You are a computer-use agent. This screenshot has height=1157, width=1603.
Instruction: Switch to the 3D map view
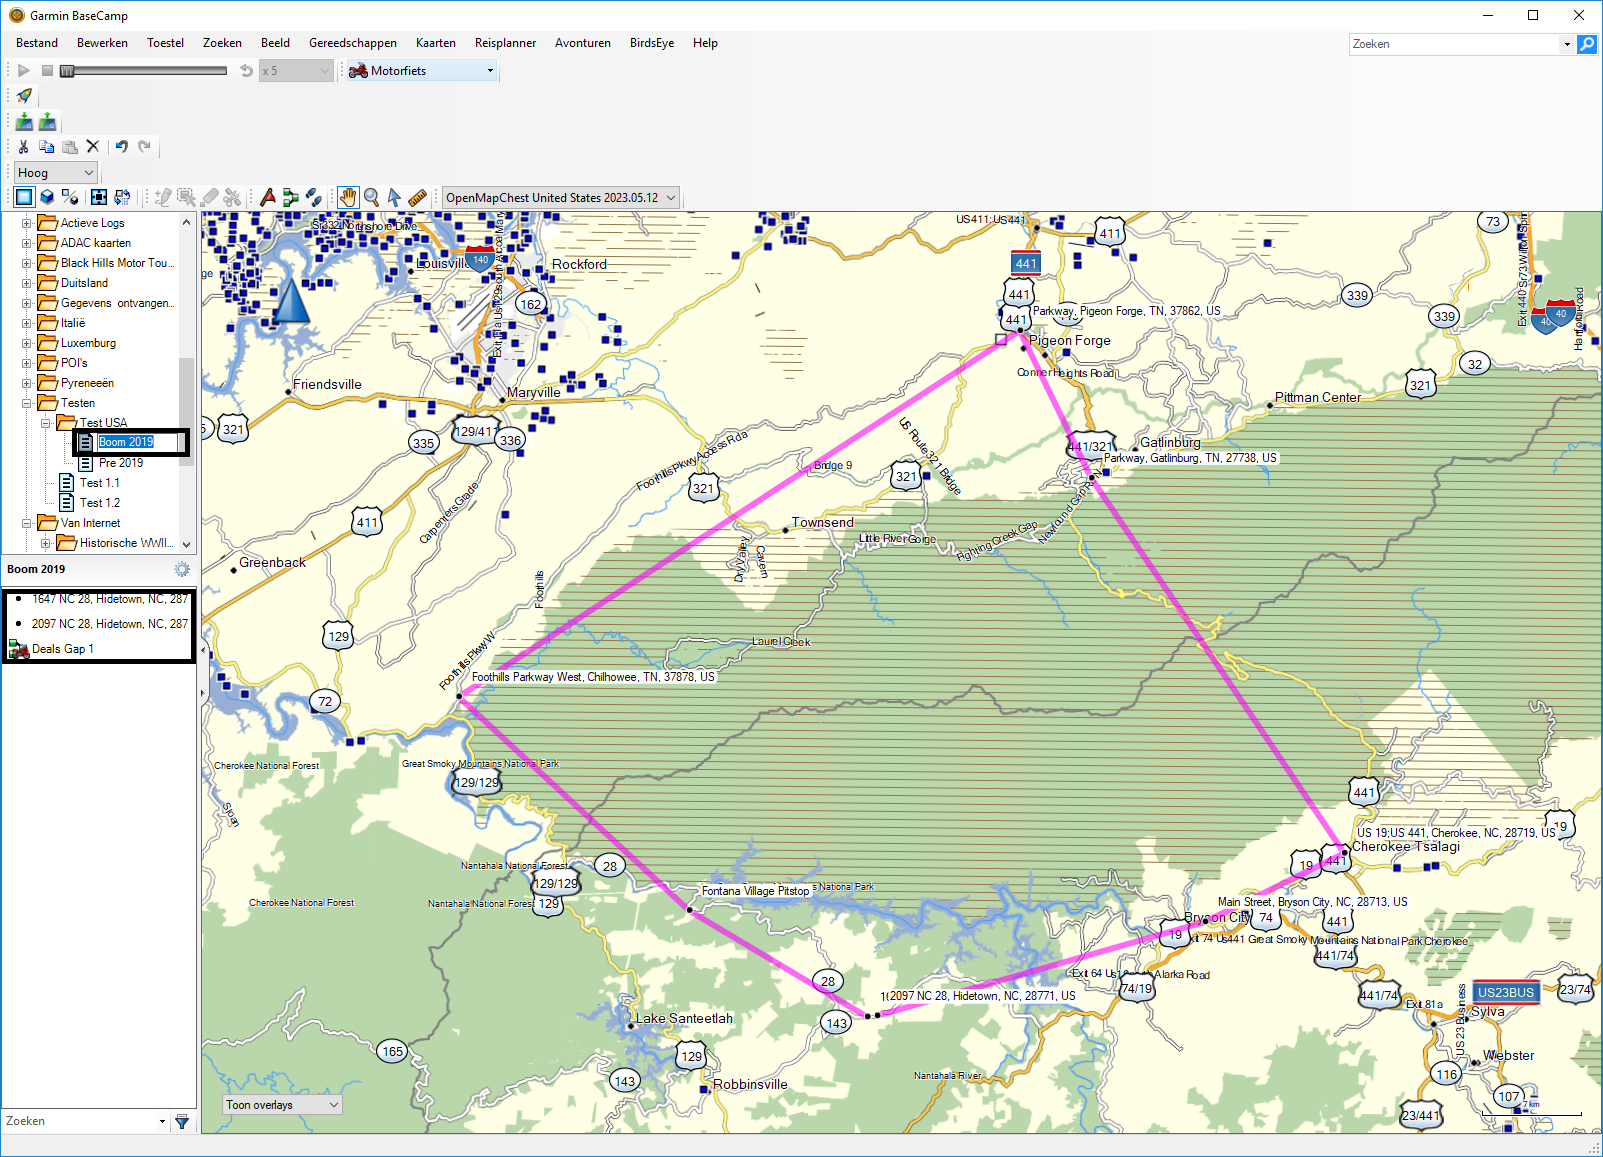47,197
